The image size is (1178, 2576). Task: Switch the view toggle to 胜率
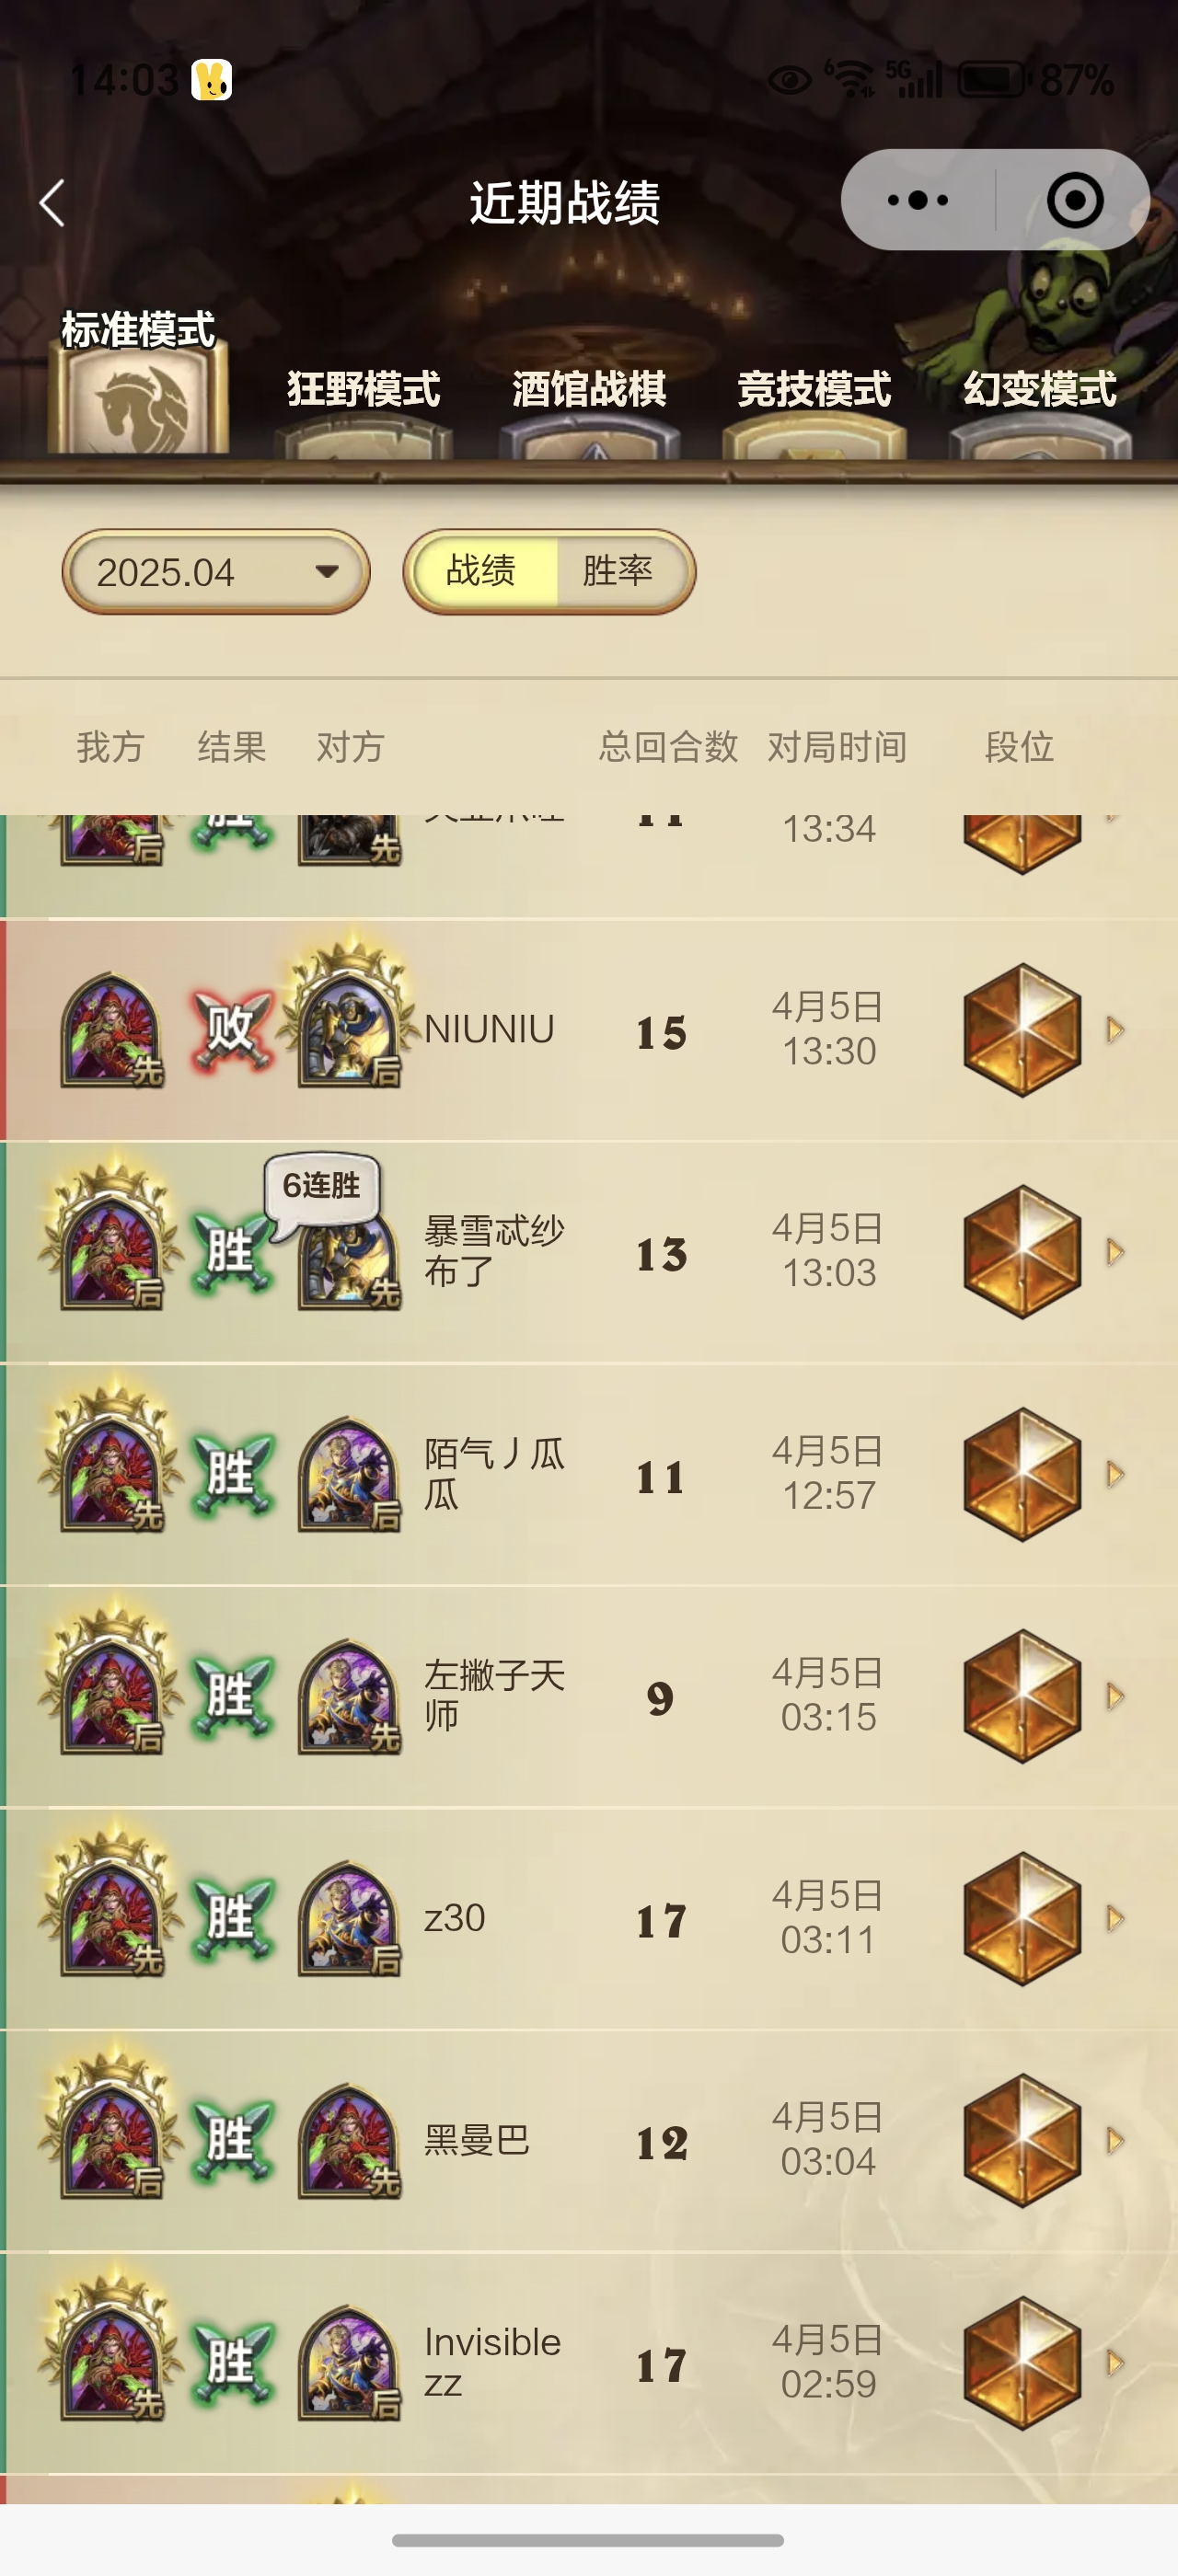(620, 571)
